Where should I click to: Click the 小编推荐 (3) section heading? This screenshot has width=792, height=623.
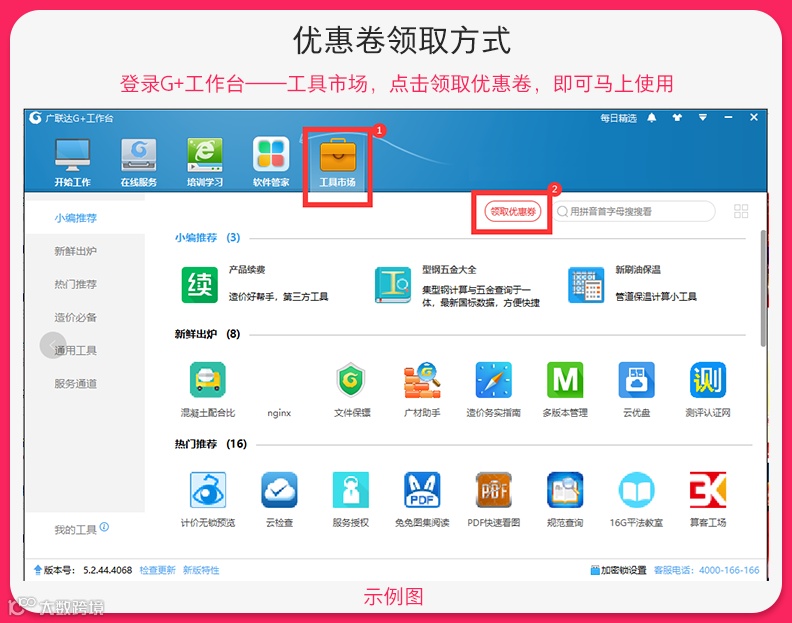pos(208,237)
